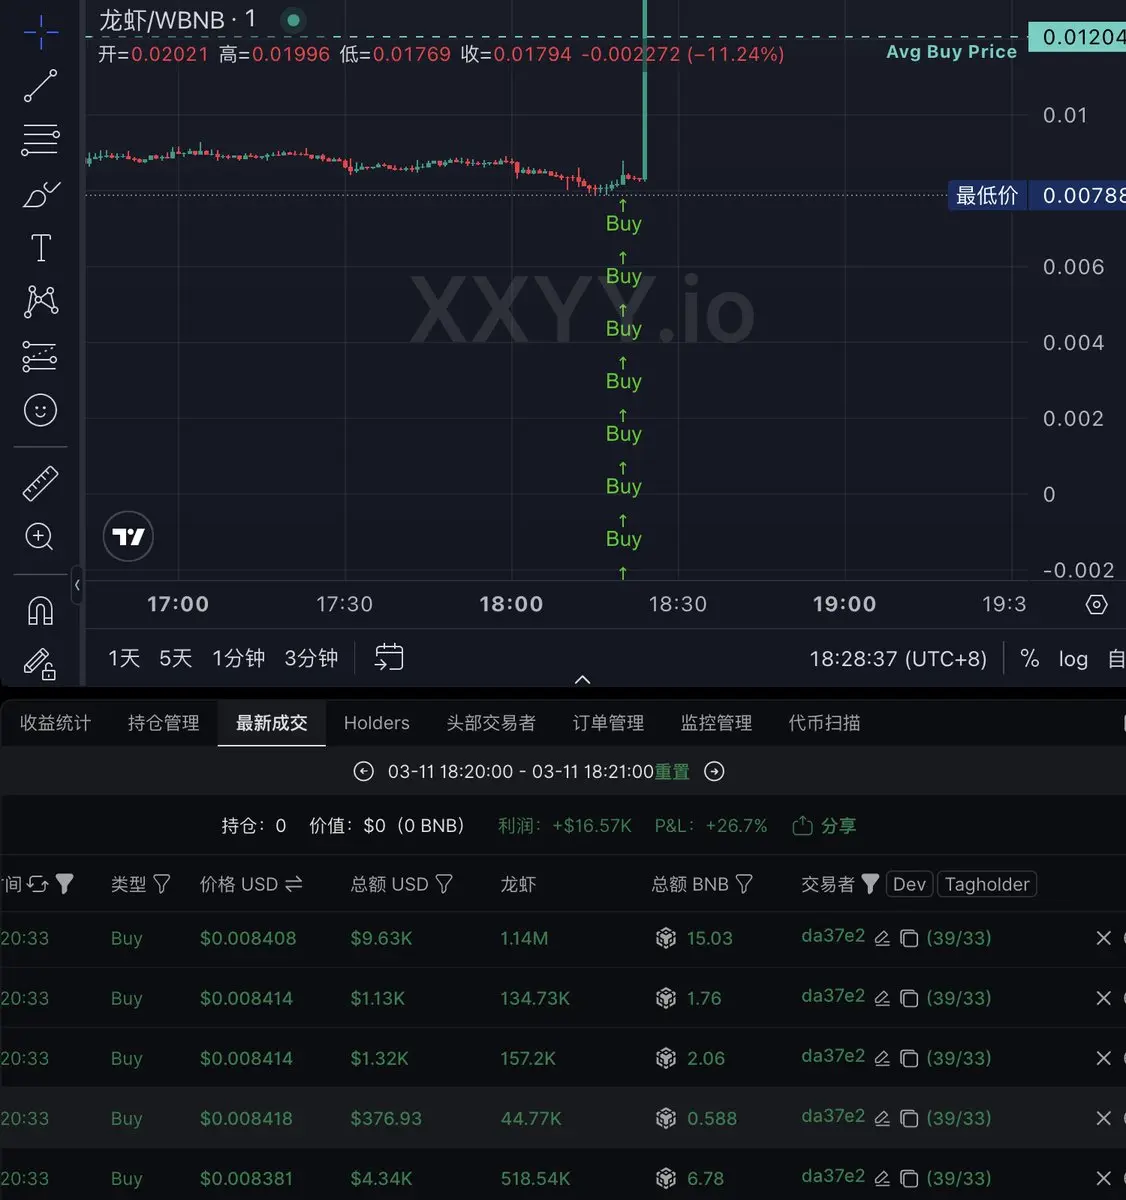Copy trader address in 15.03 BNB row
The width and height of the screenshot is (1126, 1200).
[x=909, y=938]
